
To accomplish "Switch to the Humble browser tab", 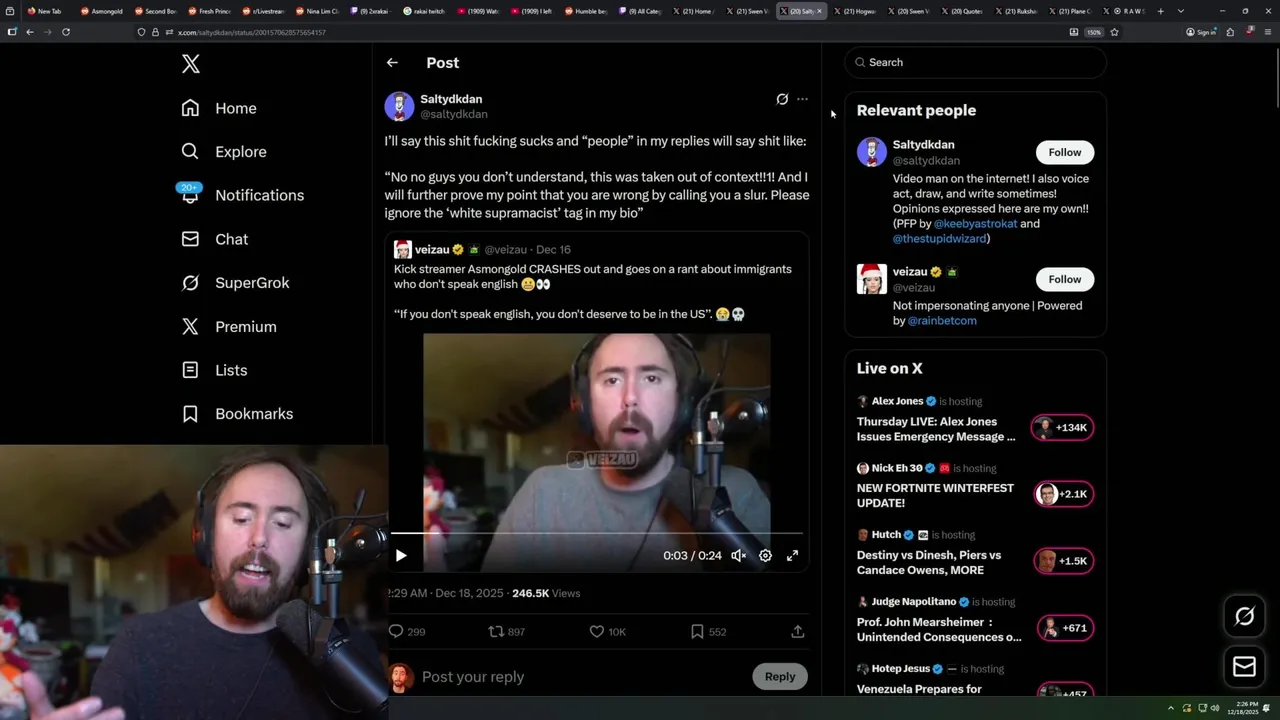I will 586,11.
